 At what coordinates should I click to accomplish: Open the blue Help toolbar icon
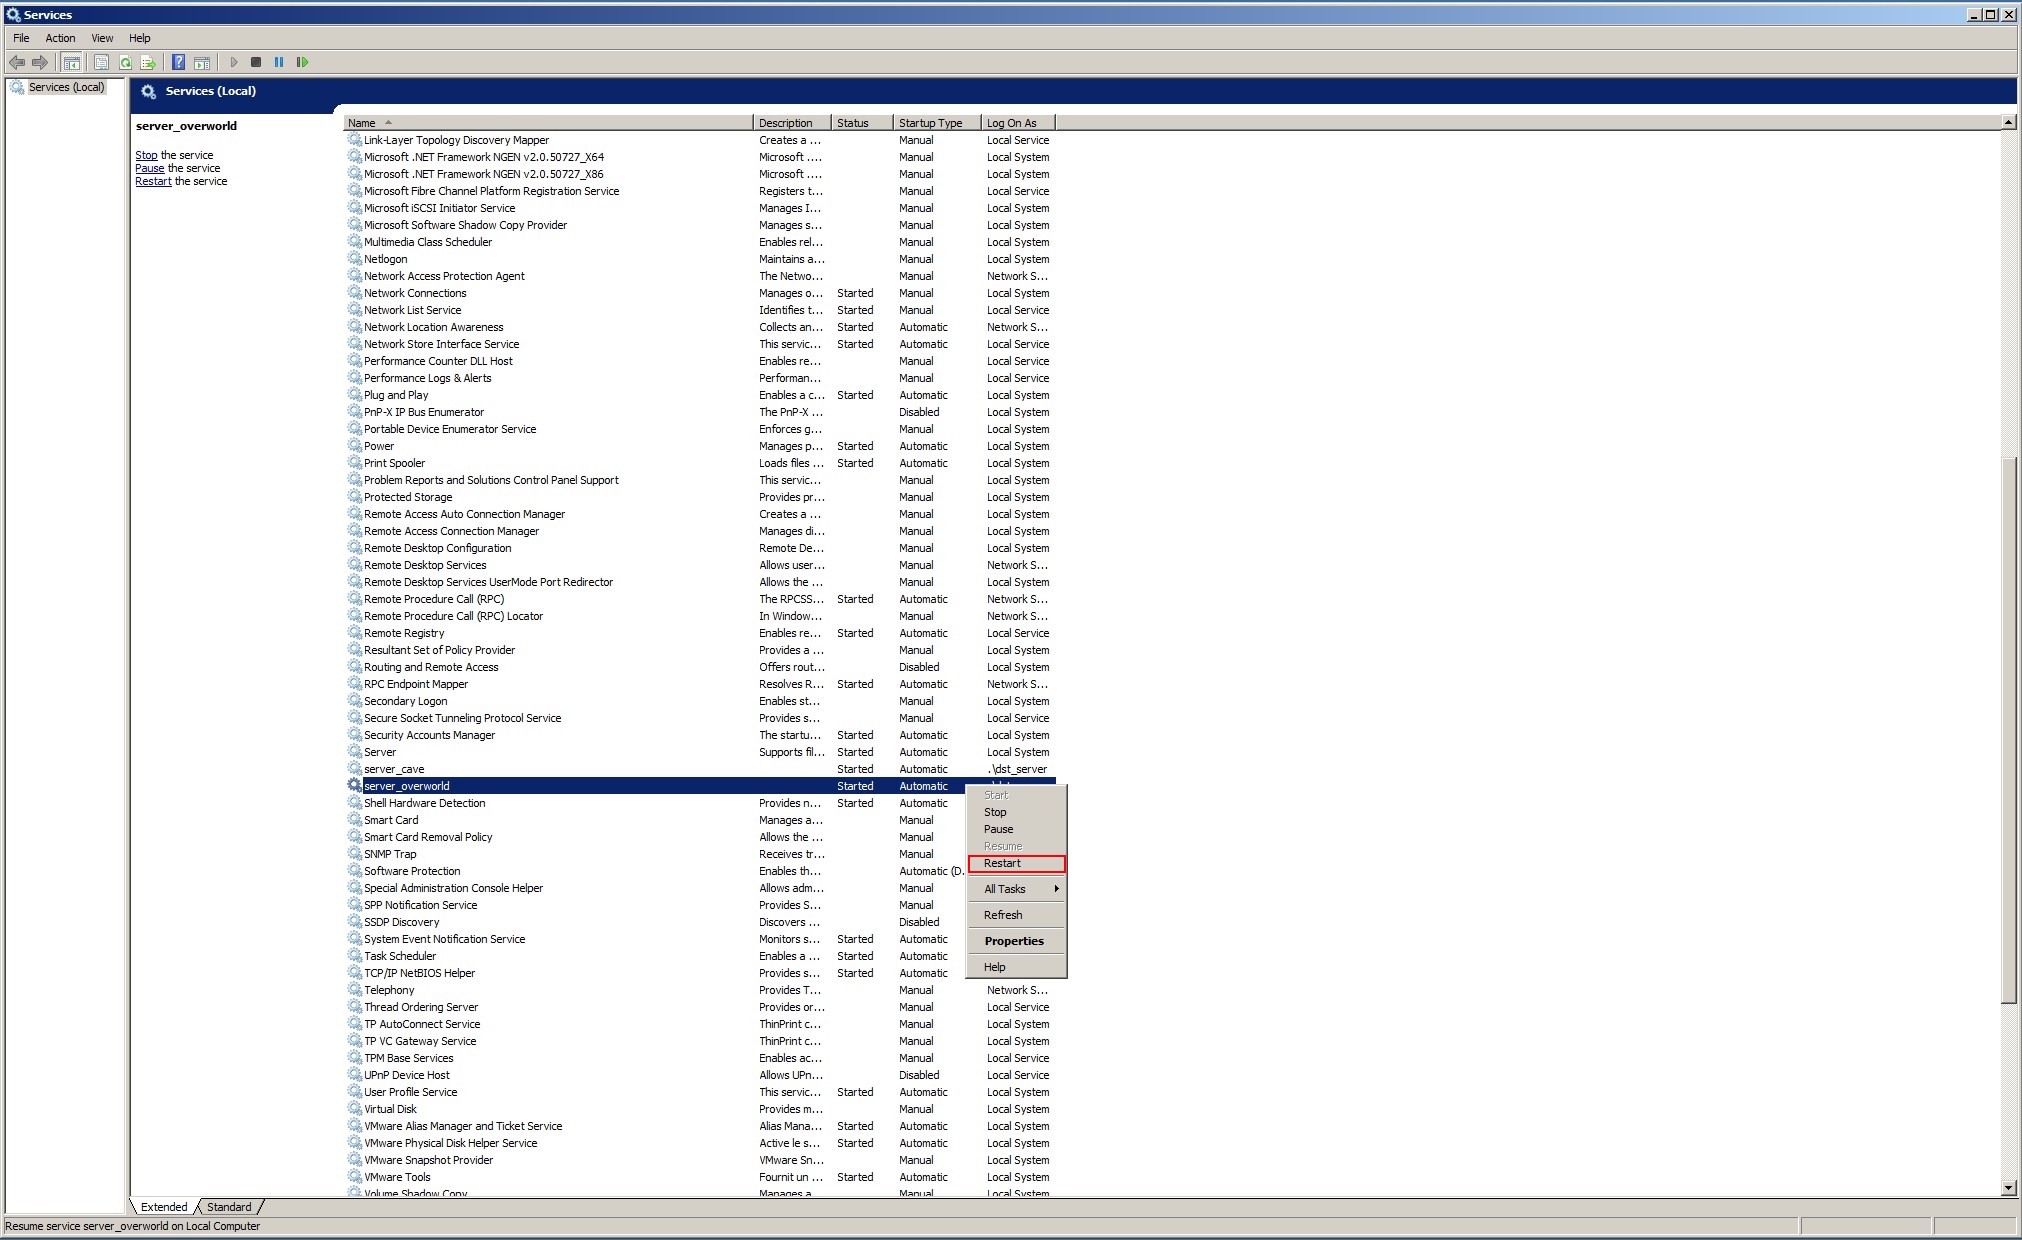tap(178, 62)
